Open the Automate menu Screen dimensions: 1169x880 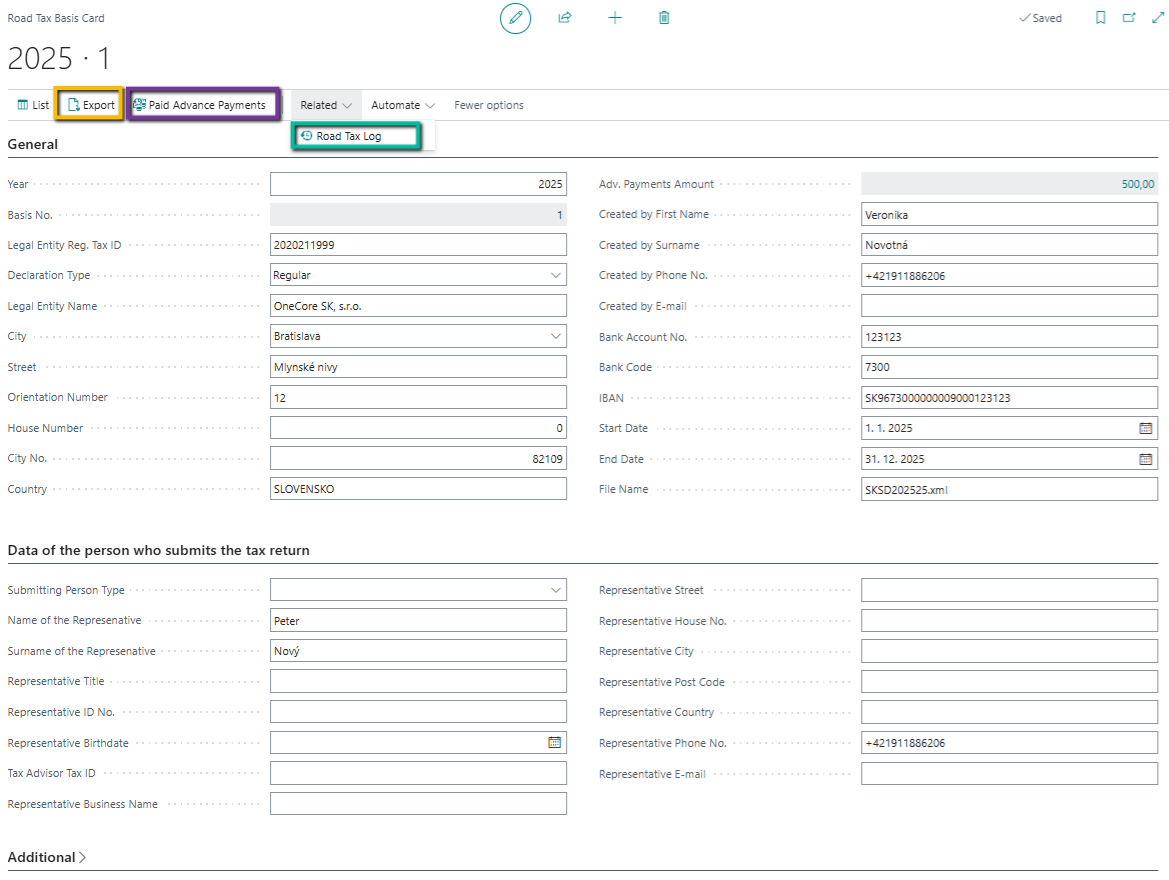coord(402,105)
